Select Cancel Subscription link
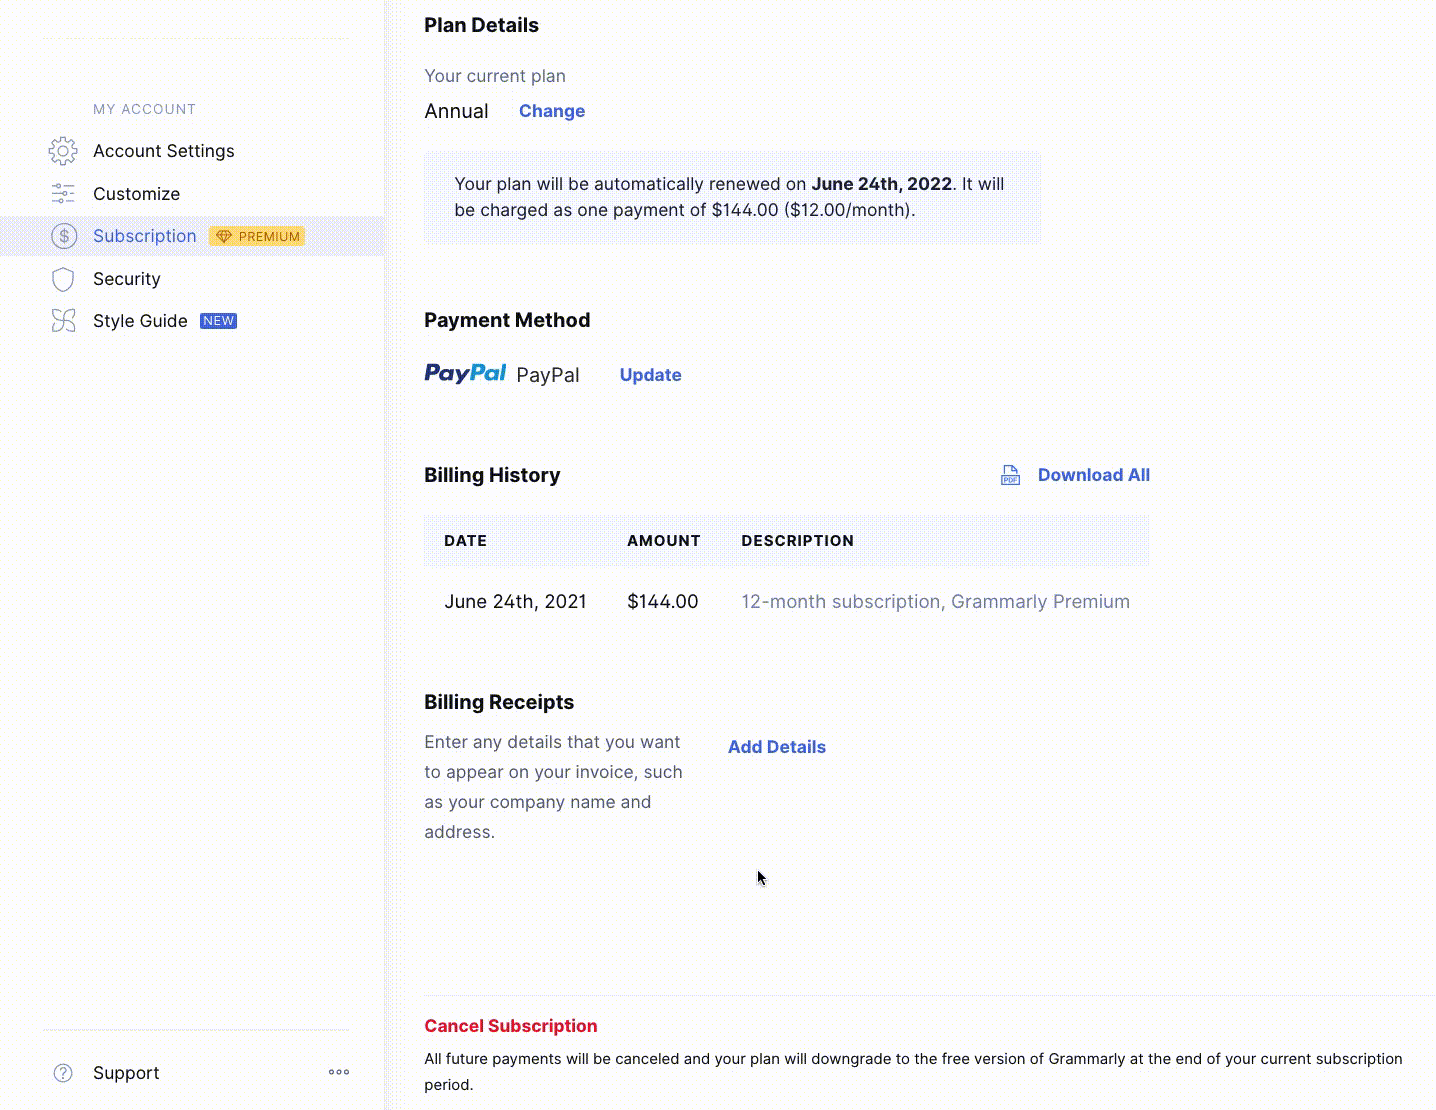The width and height of the screenshot is (1436, 1110). click(510, 1026)
